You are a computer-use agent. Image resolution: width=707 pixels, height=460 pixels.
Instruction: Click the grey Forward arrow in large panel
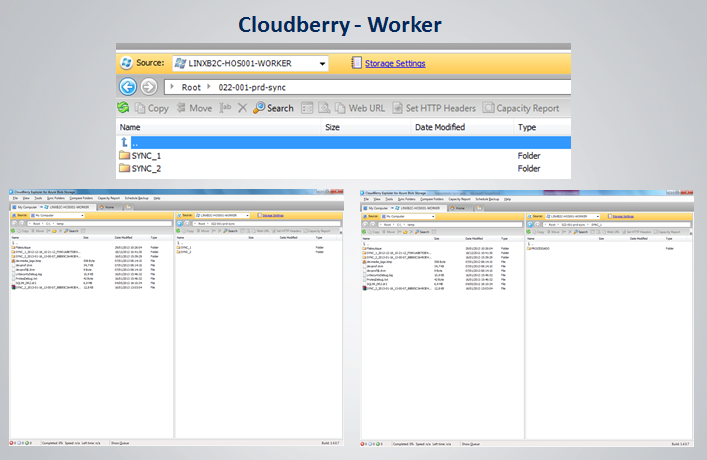[149, 87]
